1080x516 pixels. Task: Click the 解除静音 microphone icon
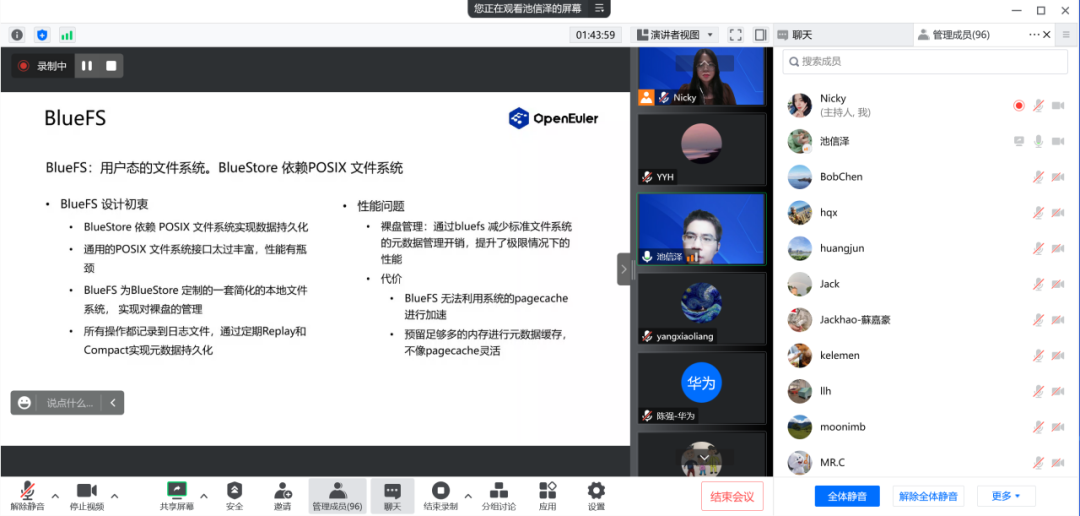pos(27,490)
